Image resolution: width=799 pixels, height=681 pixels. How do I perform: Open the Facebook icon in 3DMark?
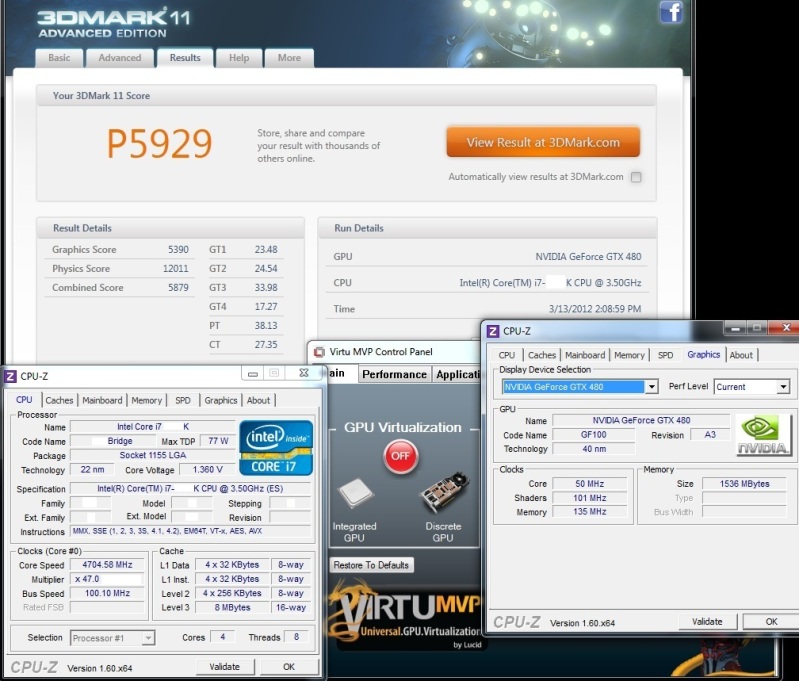click(671, 11)
